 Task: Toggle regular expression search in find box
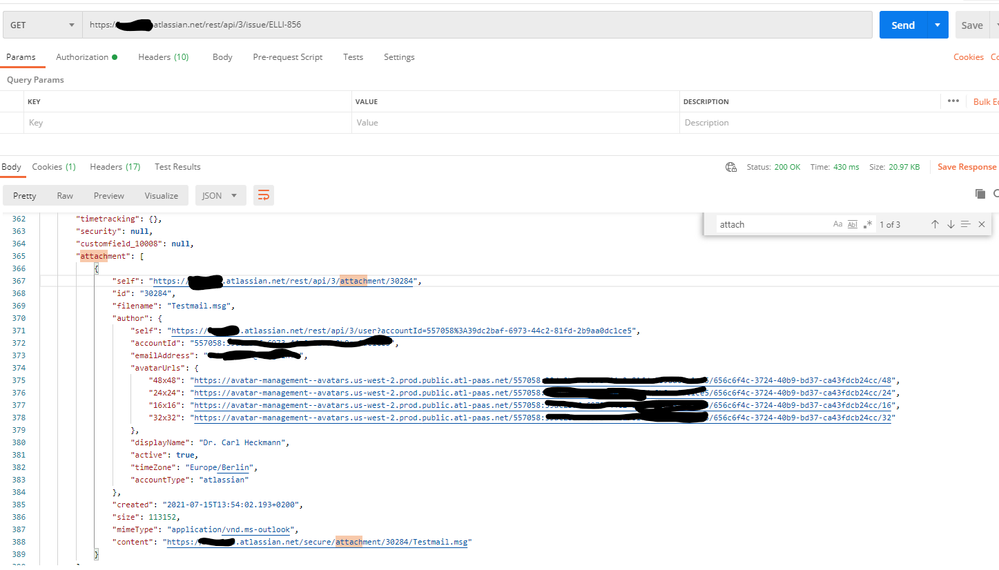867,224
